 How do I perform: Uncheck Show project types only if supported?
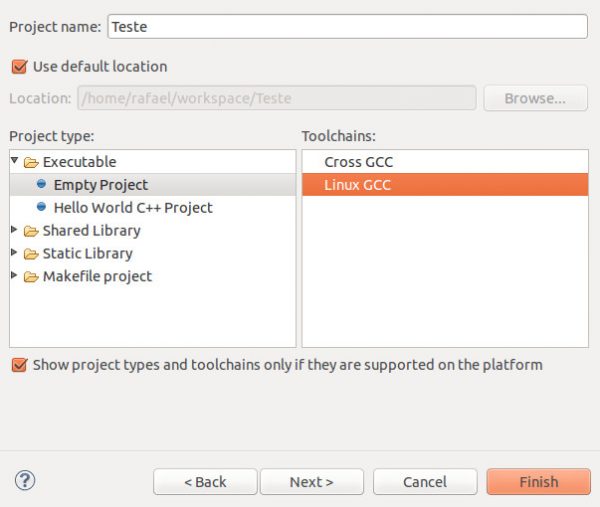(x=18, y=365)
